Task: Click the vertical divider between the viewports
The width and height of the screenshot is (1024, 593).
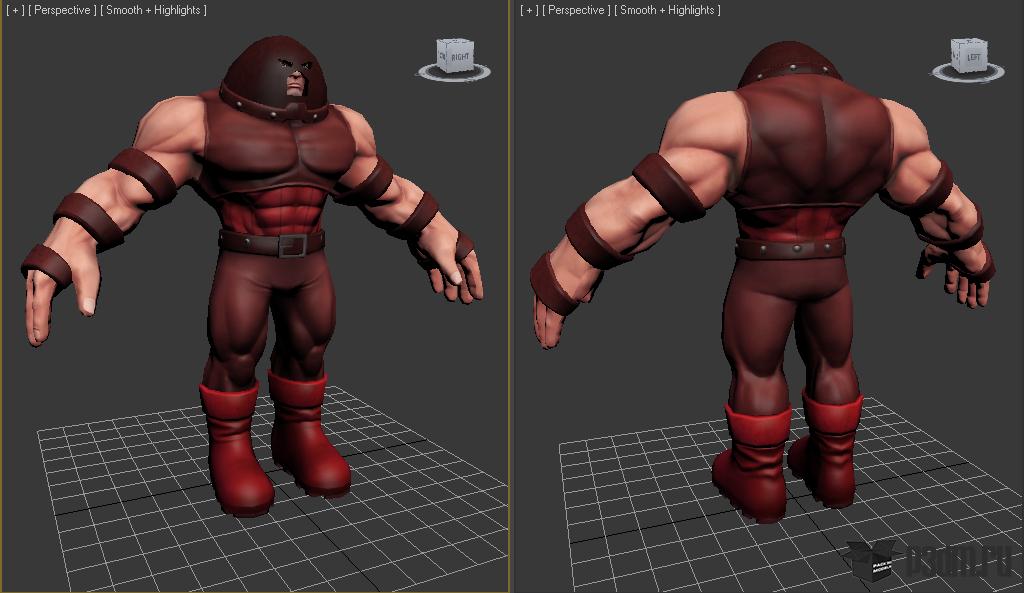Action: [x=511, y=296]
